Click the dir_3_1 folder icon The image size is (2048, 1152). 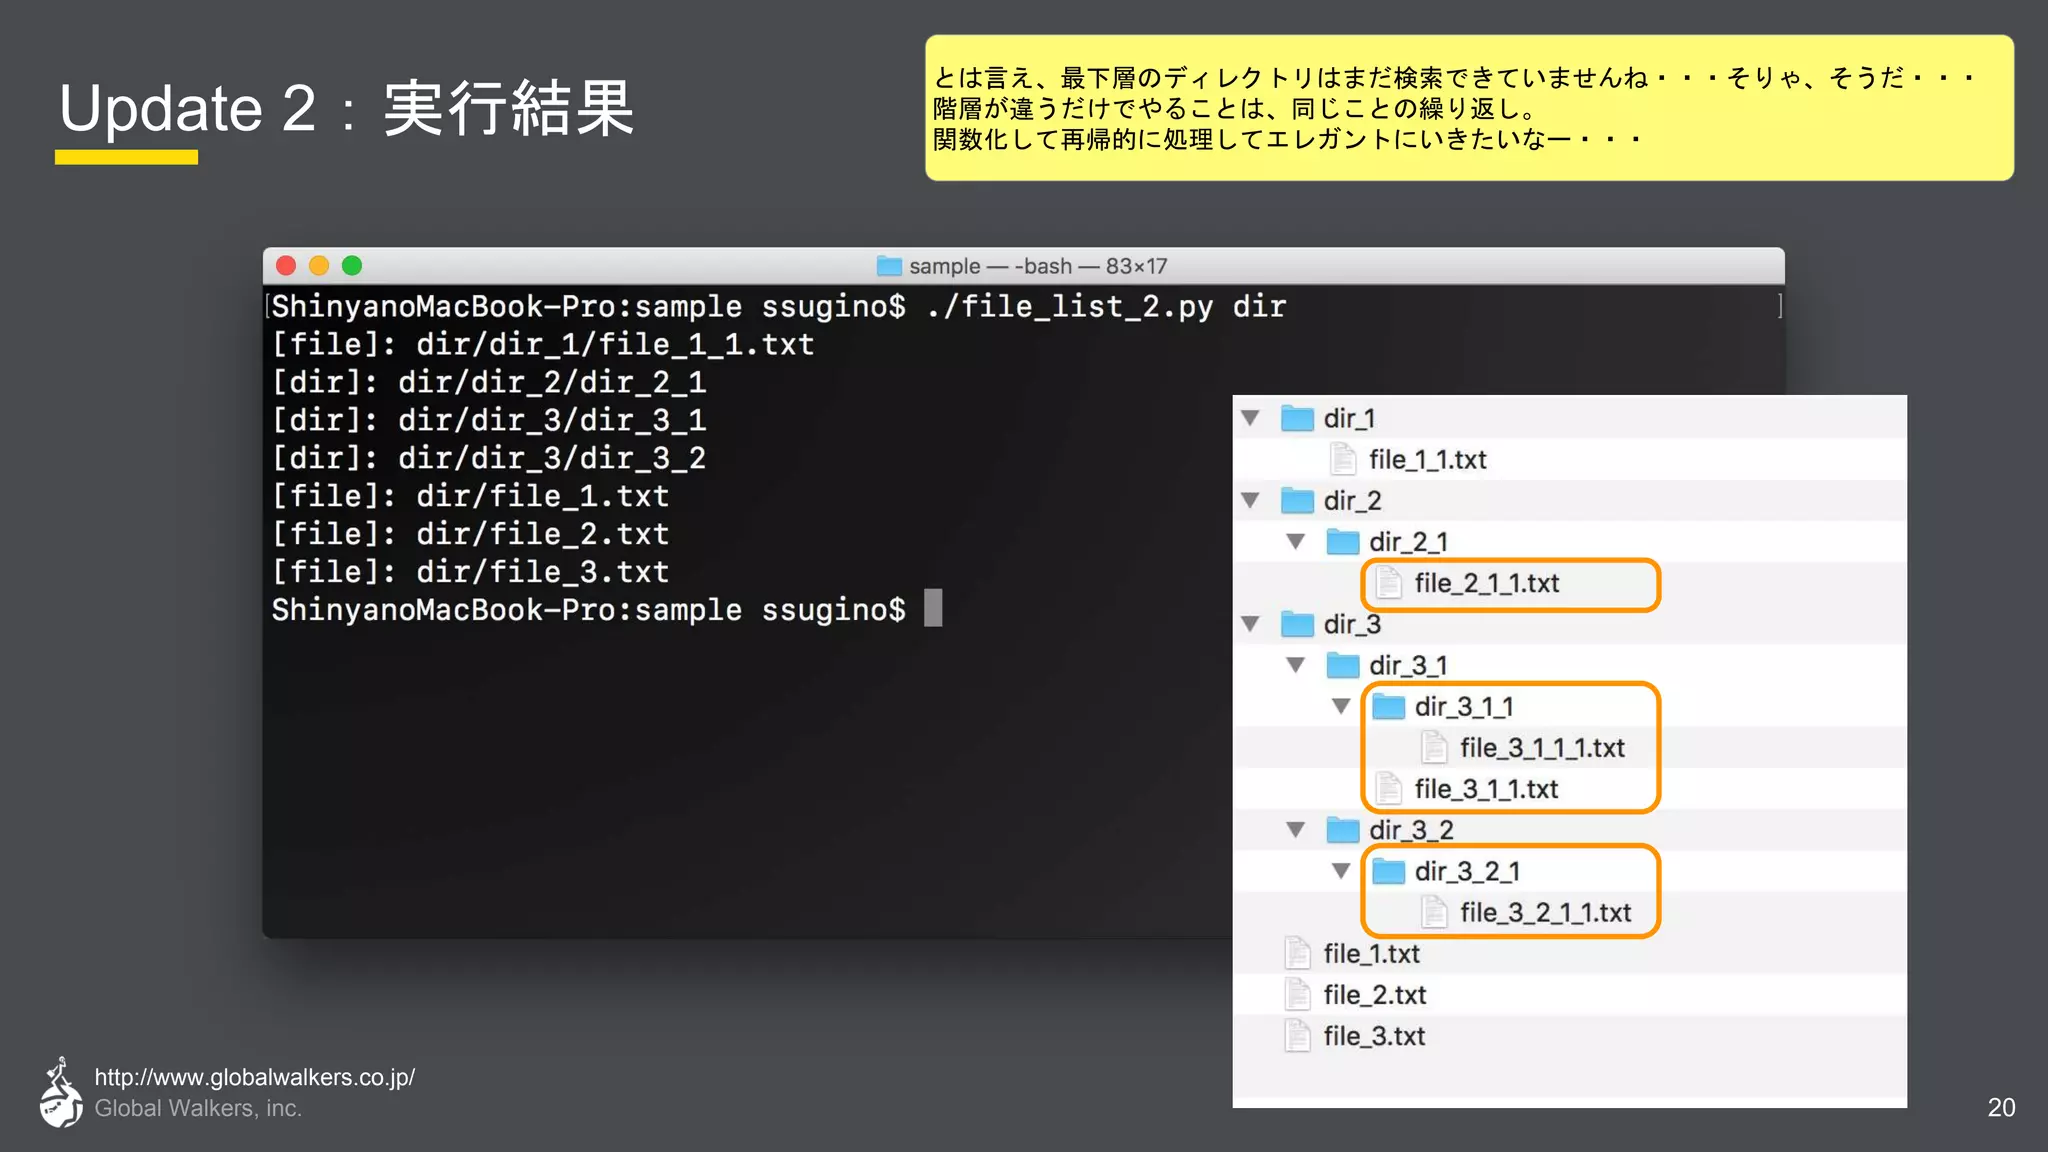point(1343,665)
